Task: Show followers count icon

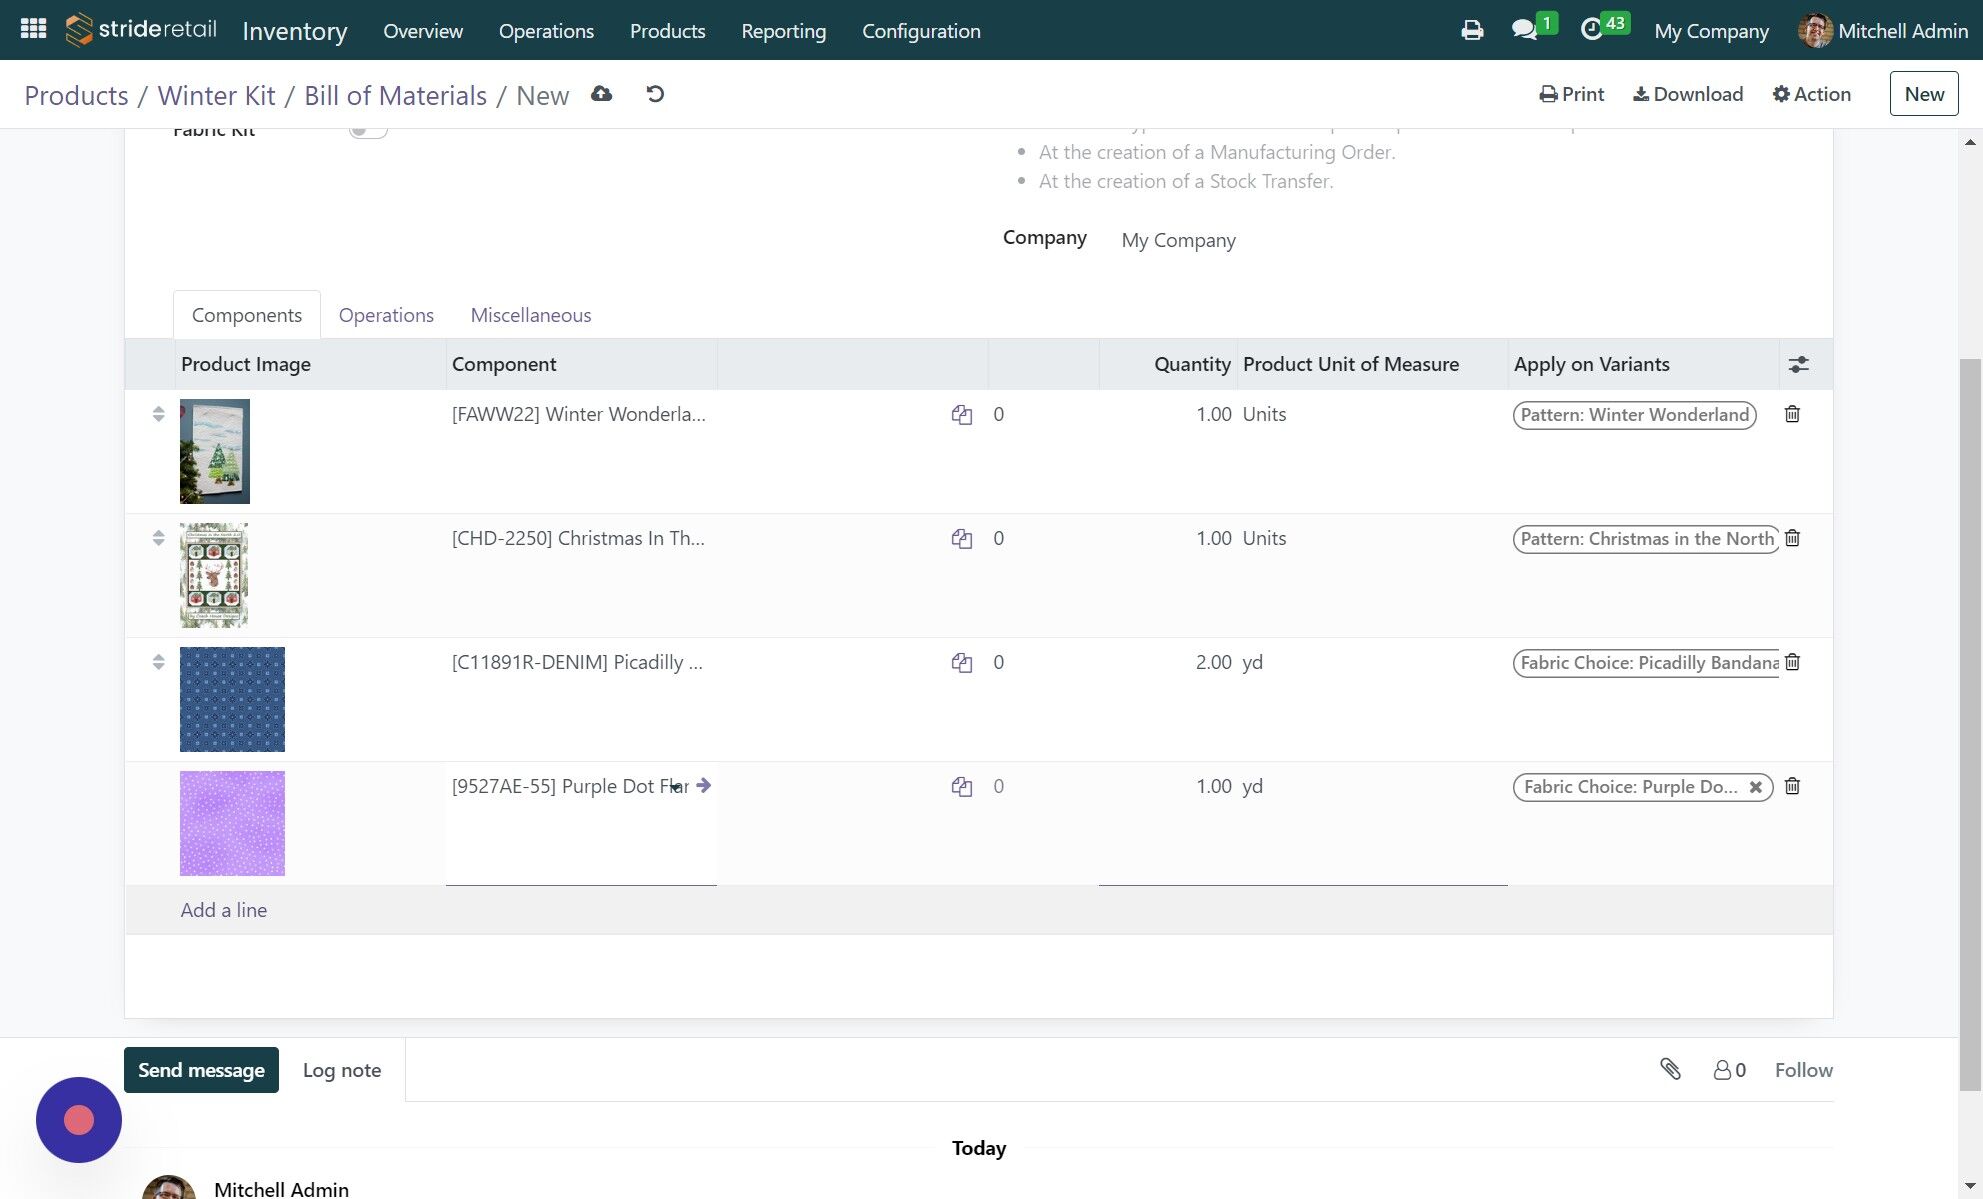Action: [1729, 1070]
